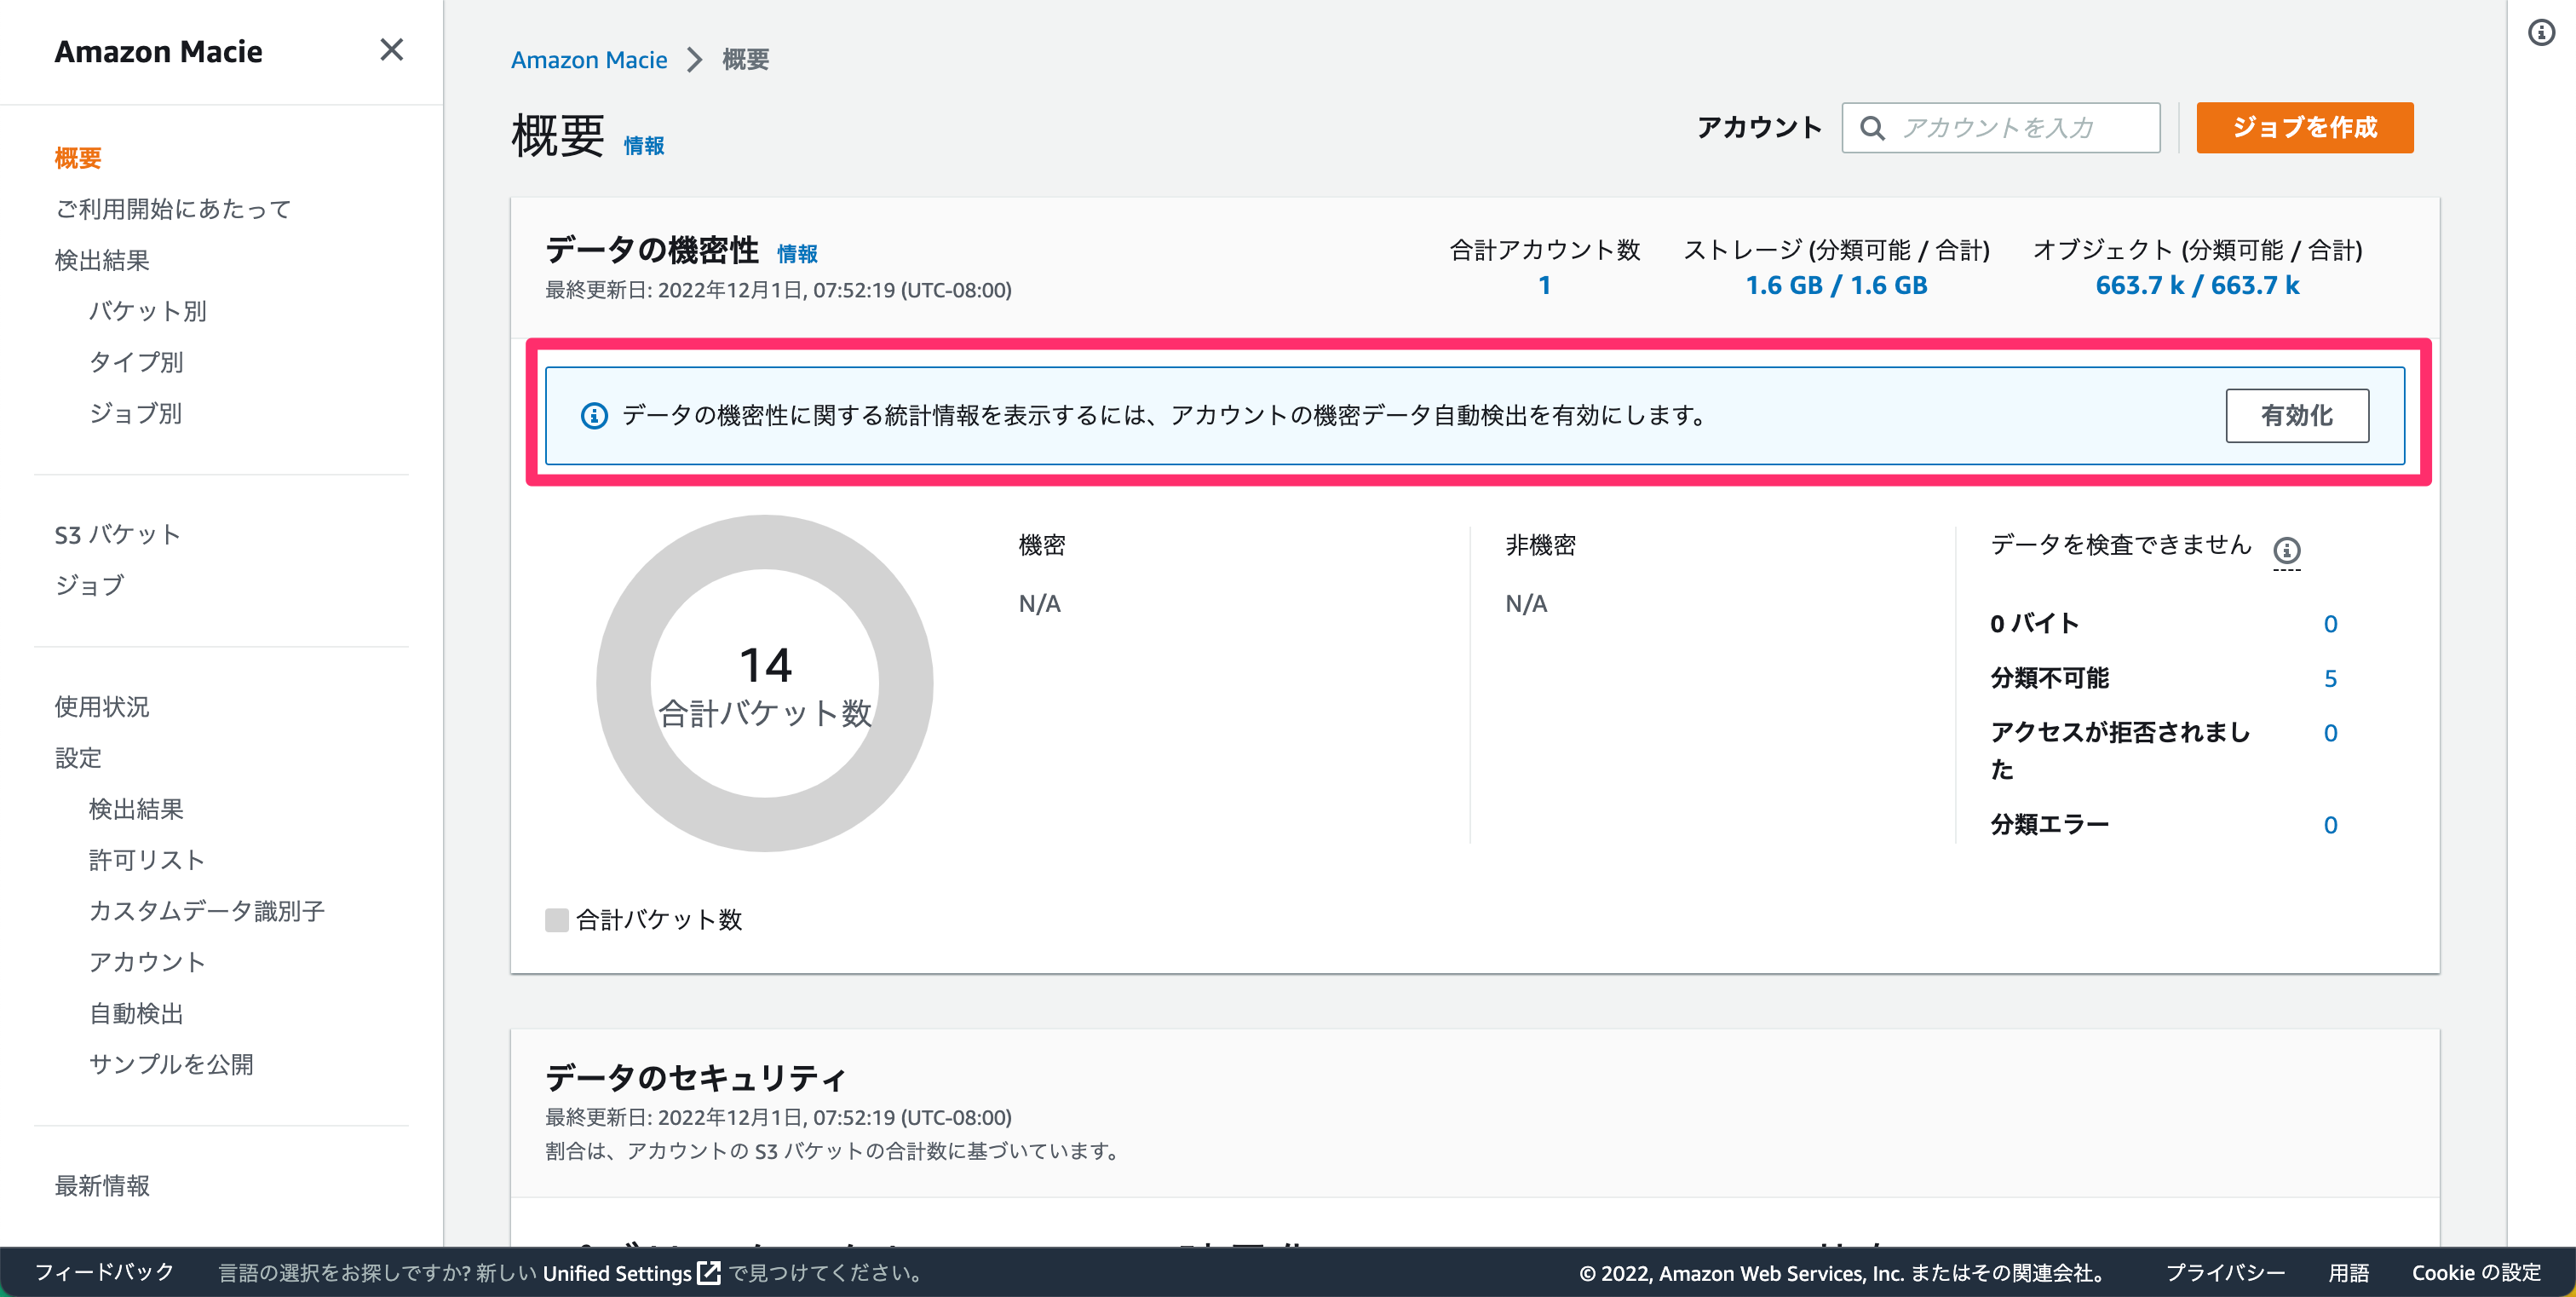The height and width of the screenshot is (1297, 2576).
Task: Click the magnifier icon in account search
Action: [1872, 128]
